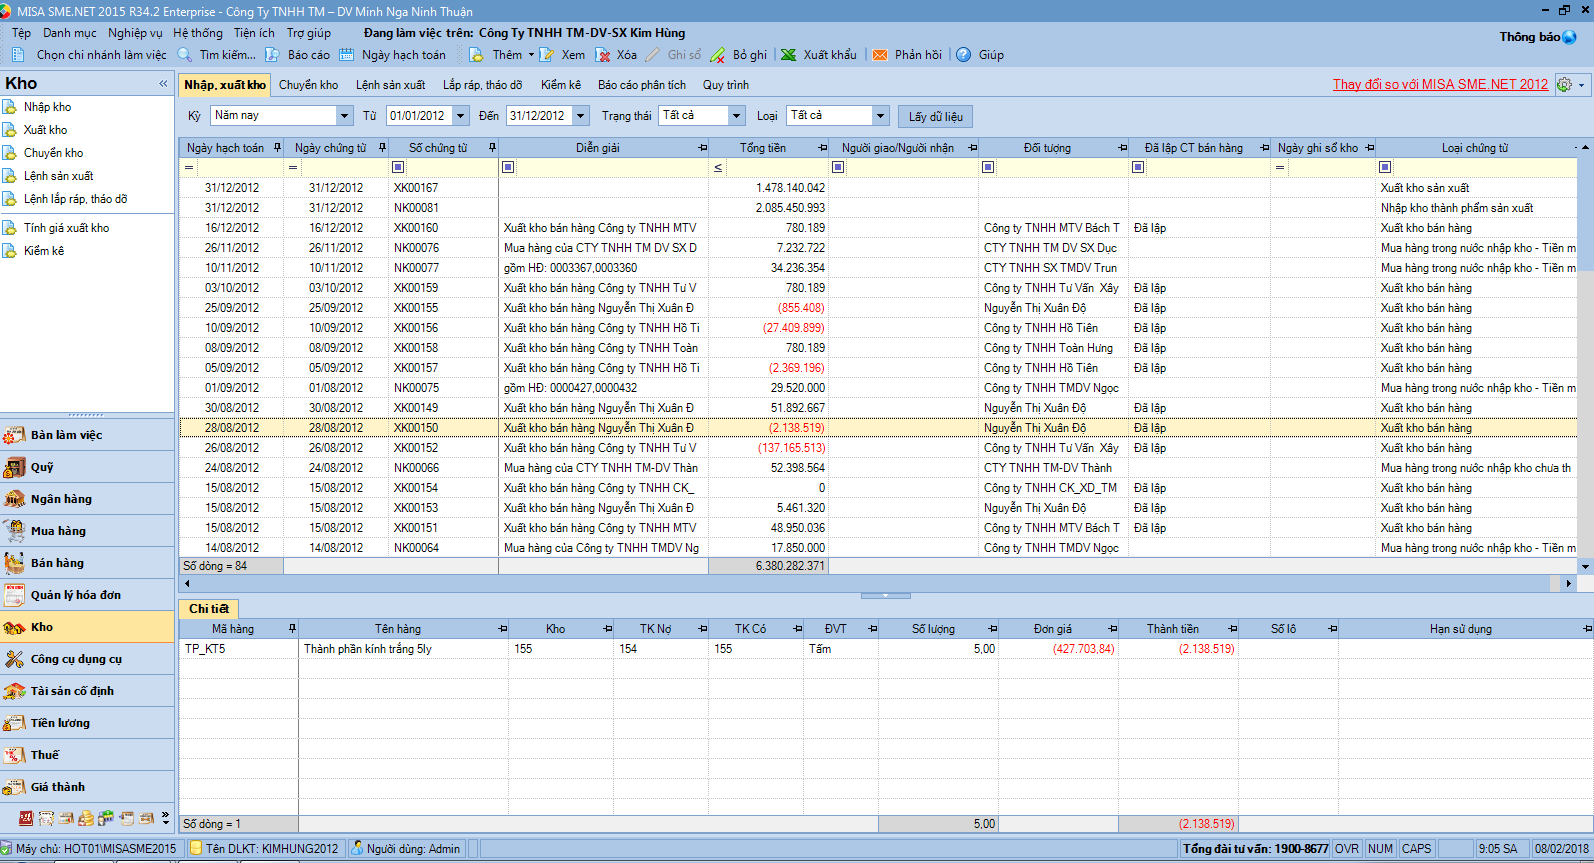Viewport: 1594px width, 863px height.
Task: Open the Mua hàng purchasing module
Action: coord(87,531)
